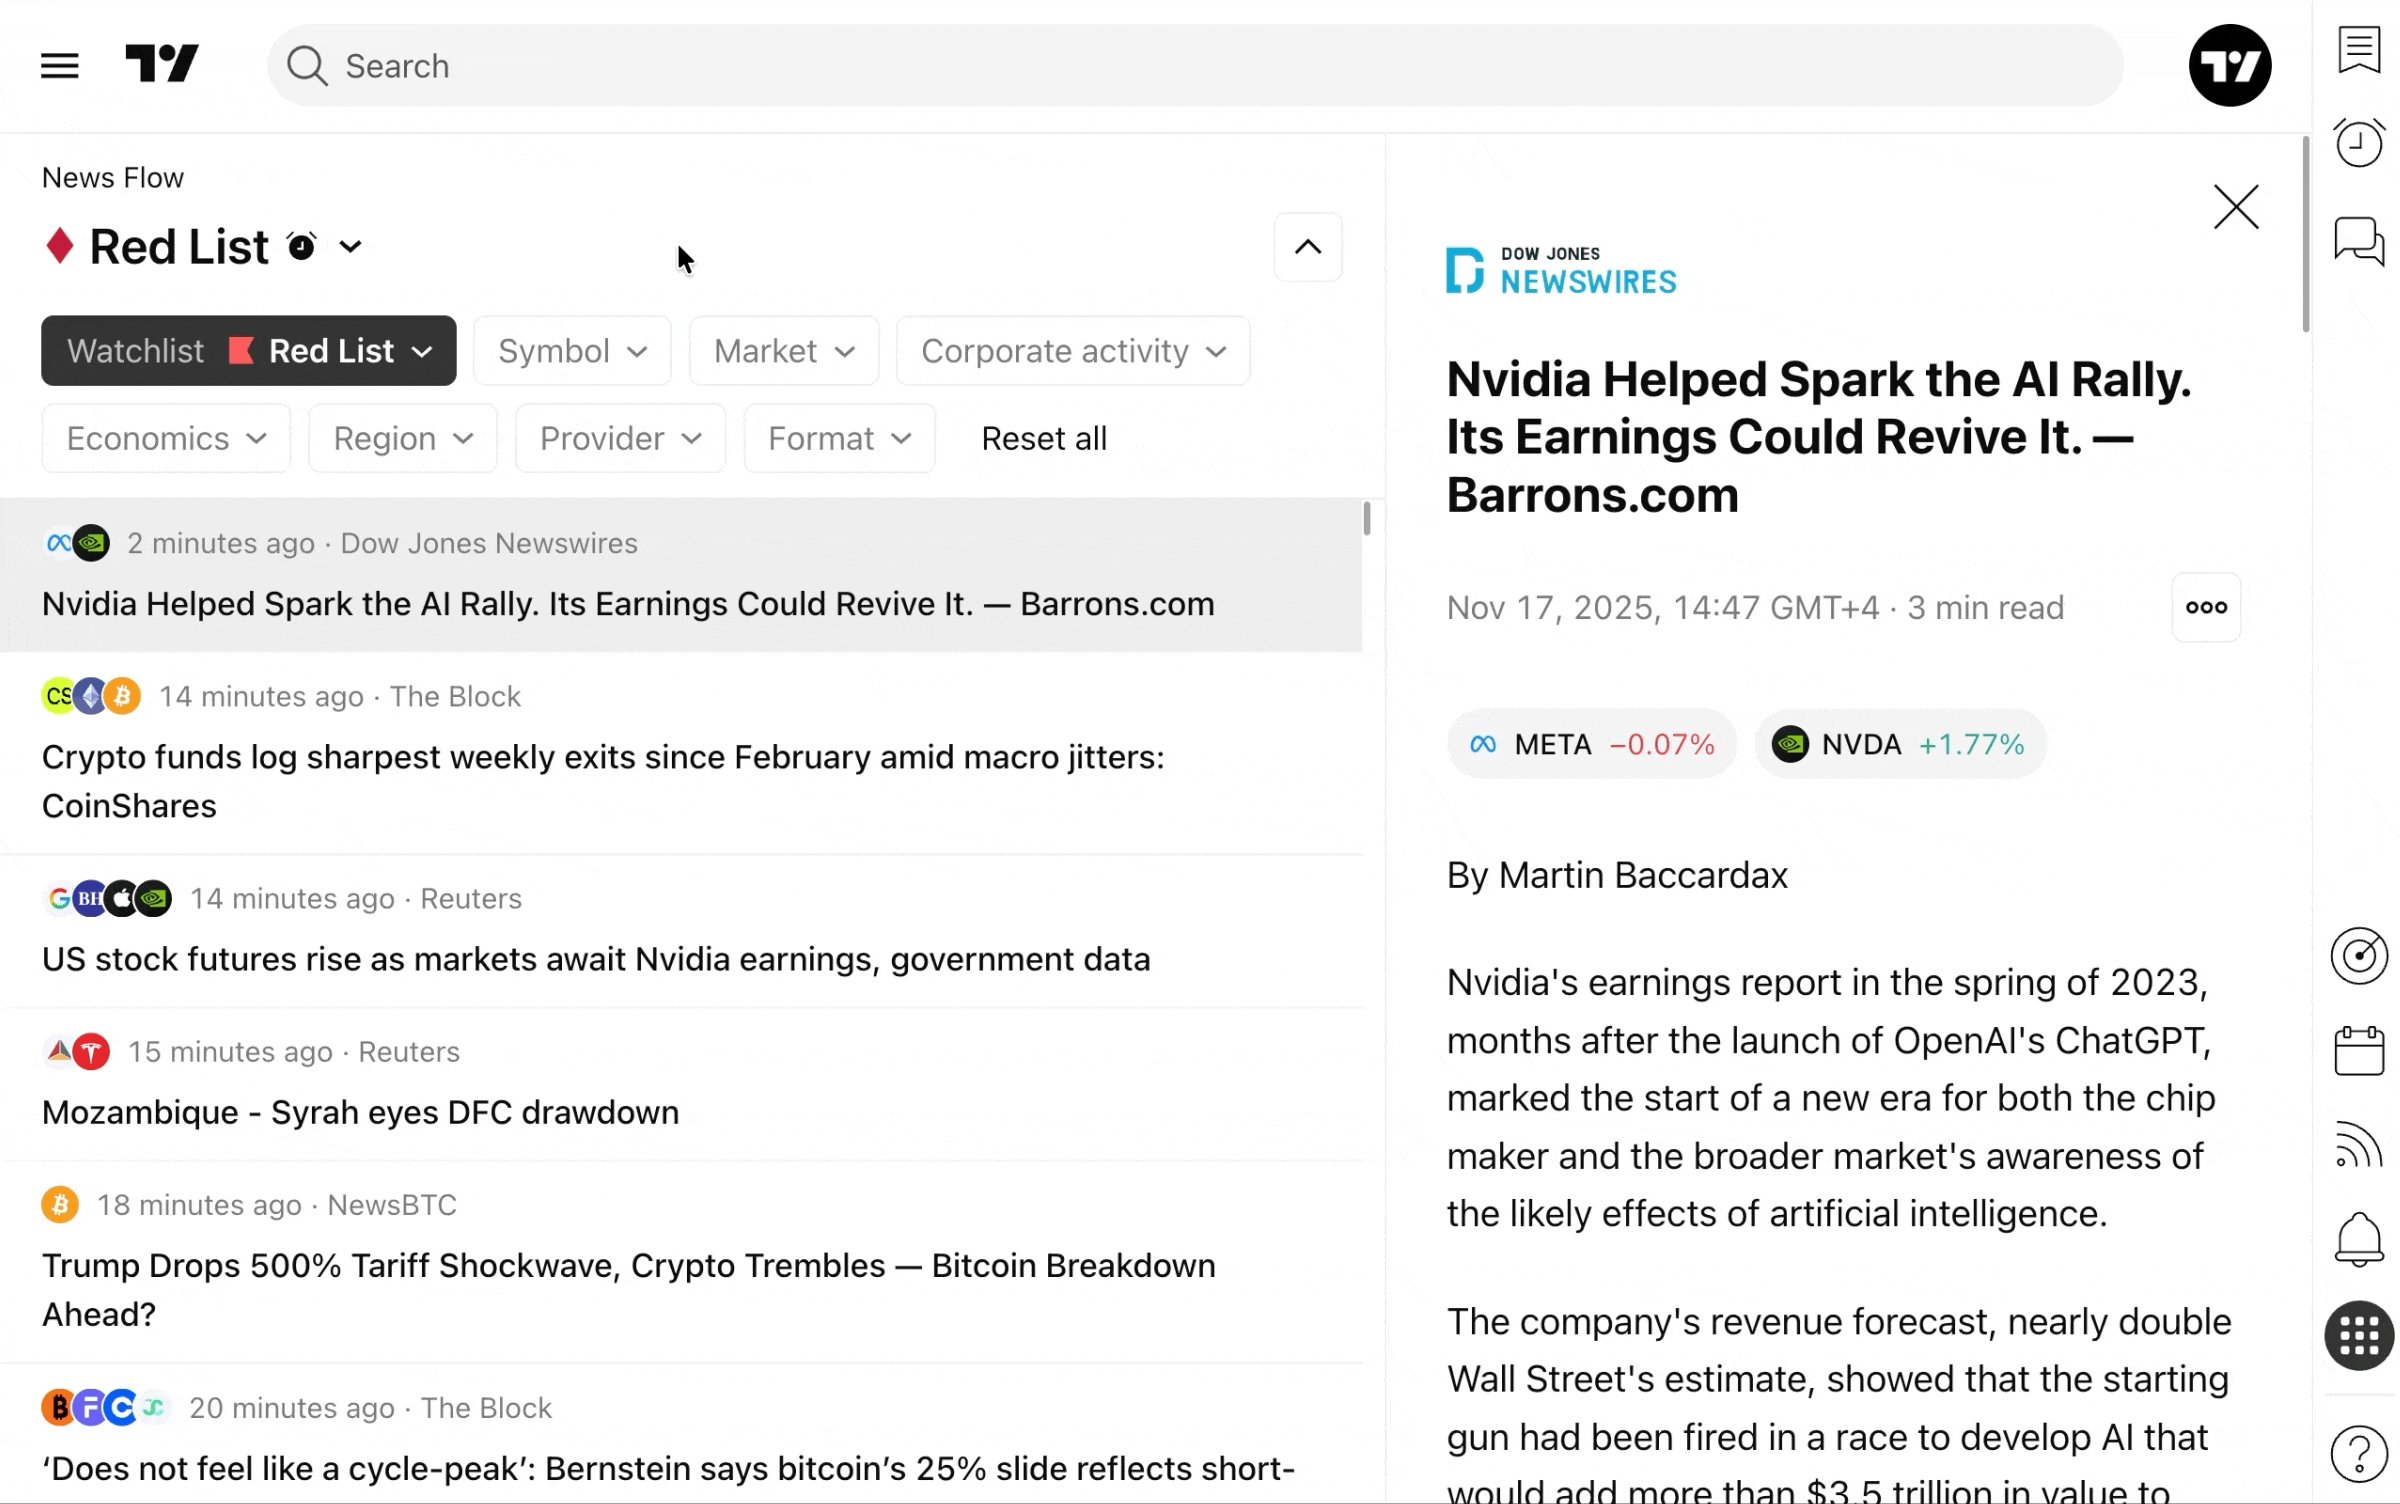The image size is (2400, 1504).
Task: Click Reset all filters
Action: tap(1043, 439)
